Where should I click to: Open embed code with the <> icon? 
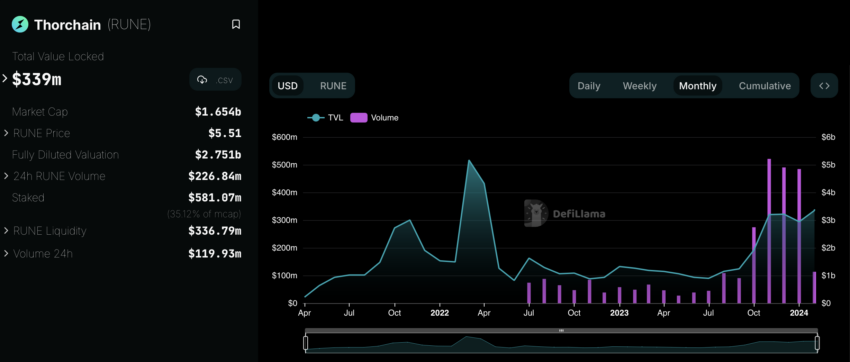pyautogui.click(x=824, y=86)
